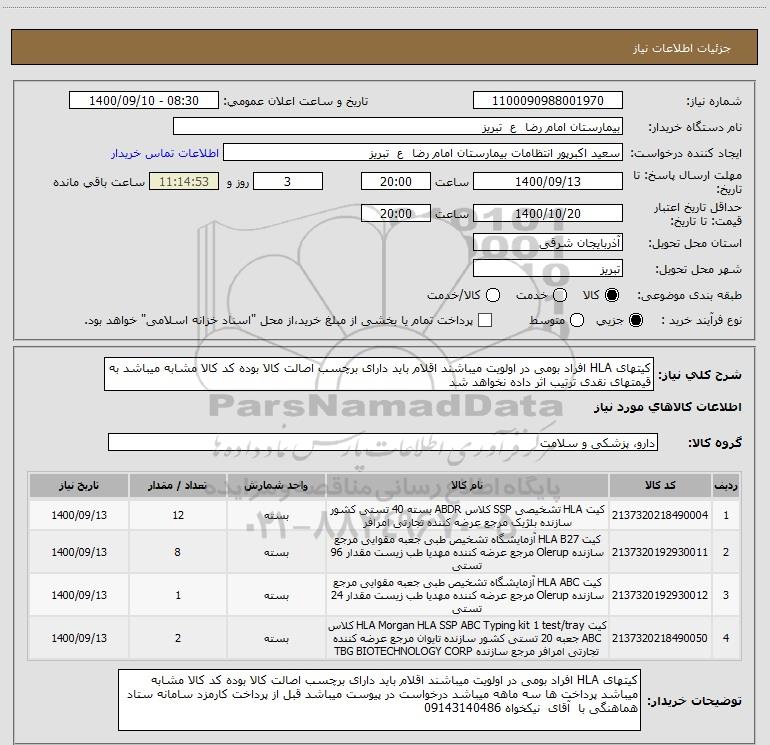Click the کد کالا column header

coord(660,485)
